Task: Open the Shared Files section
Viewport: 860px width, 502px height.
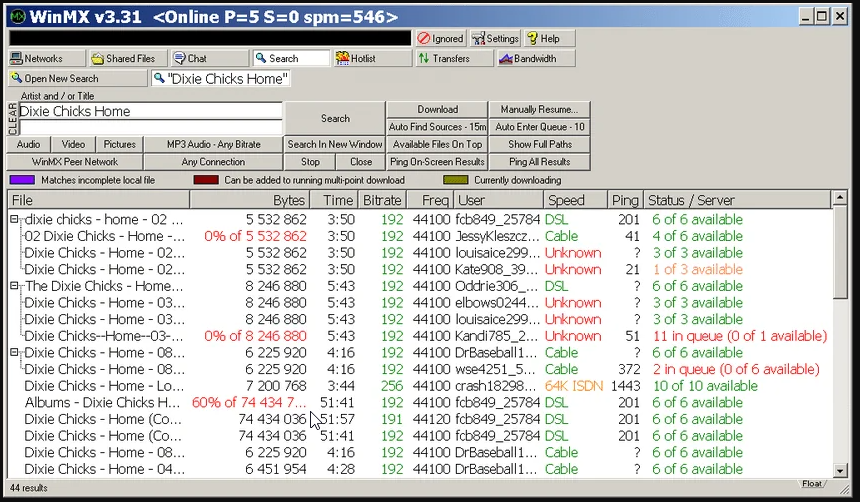Action: pyautogui.click(x=127, y=59)
